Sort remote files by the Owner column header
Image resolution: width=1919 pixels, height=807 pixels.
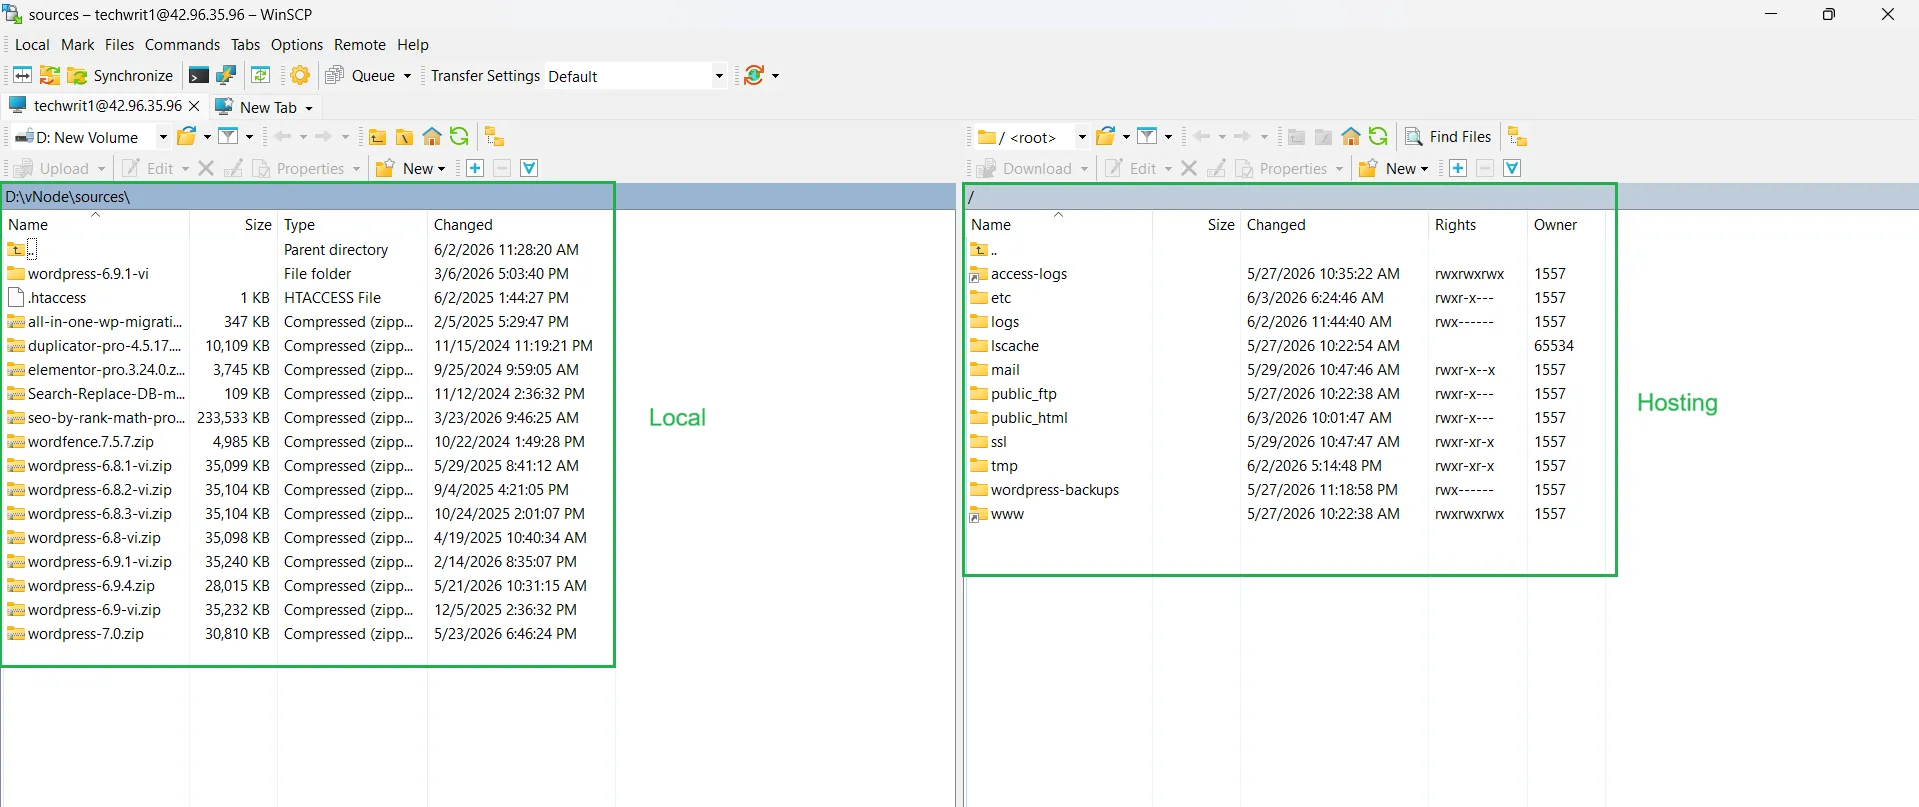click(1566, 225)
